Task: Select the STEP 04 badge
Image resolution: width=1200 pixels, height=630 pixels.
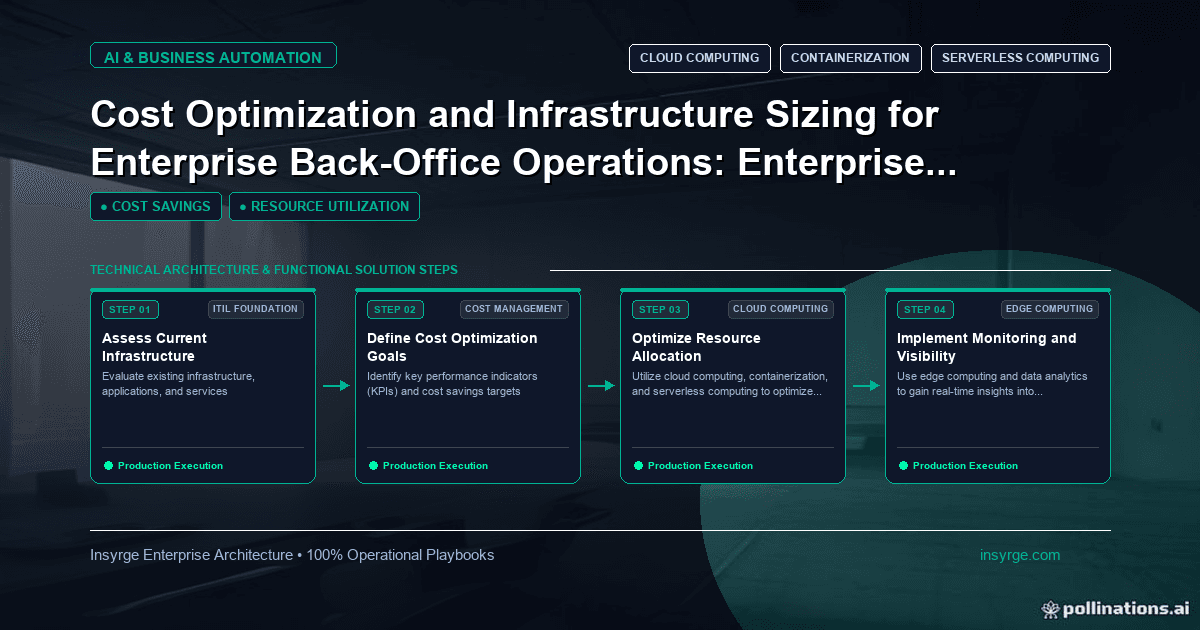Action: pyautogui.click(x=925, y=310)
